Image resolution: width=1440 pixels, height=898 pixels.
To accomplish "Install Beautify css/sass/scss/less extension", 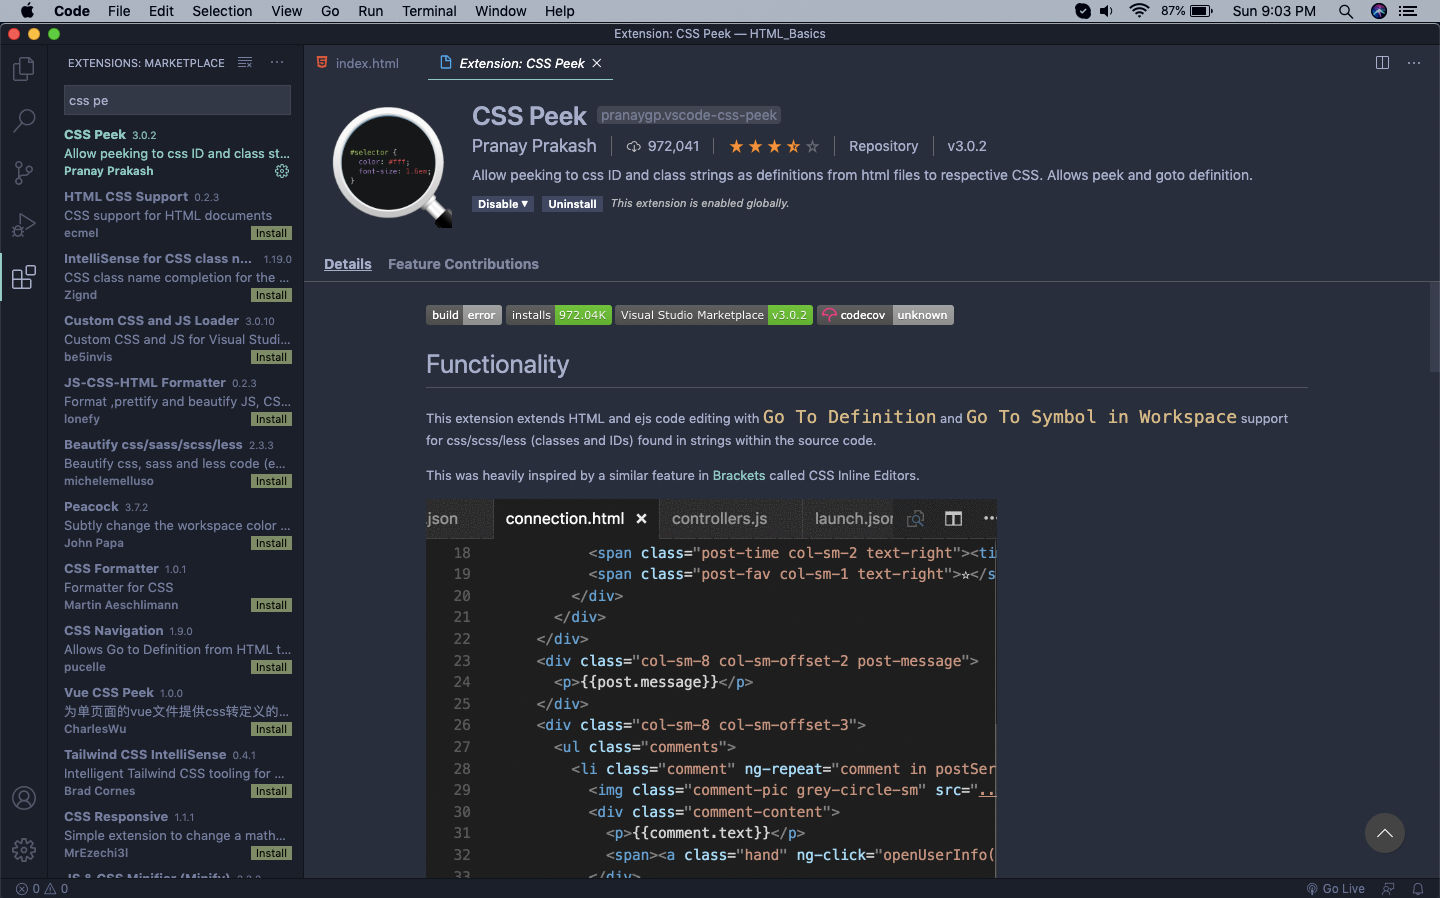I will (x=271, y=481).
